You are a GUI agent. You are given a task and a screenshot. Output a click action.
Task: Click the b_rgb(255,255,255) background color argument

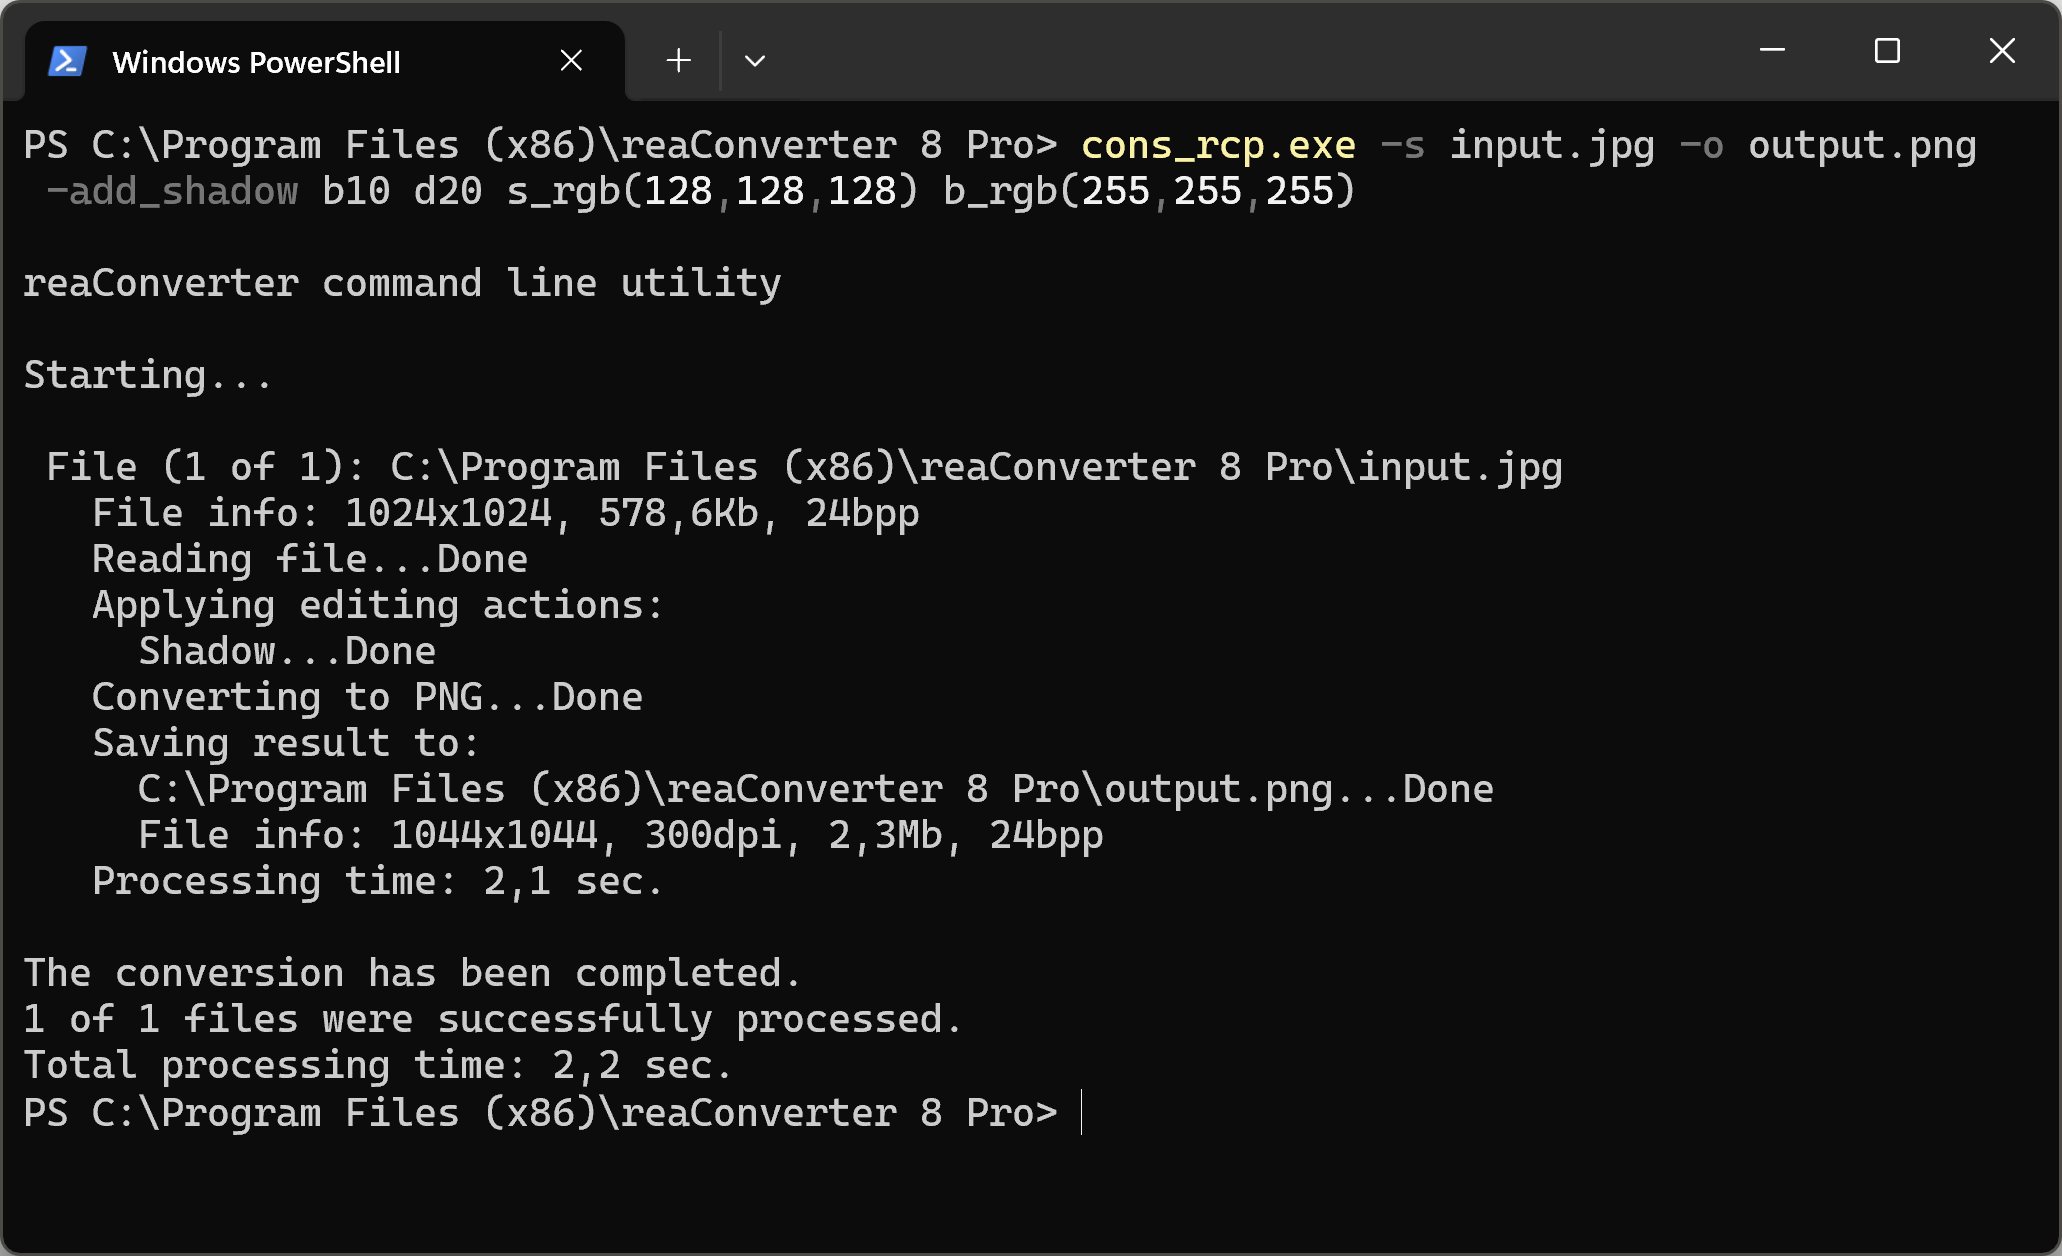point(1149,192)
